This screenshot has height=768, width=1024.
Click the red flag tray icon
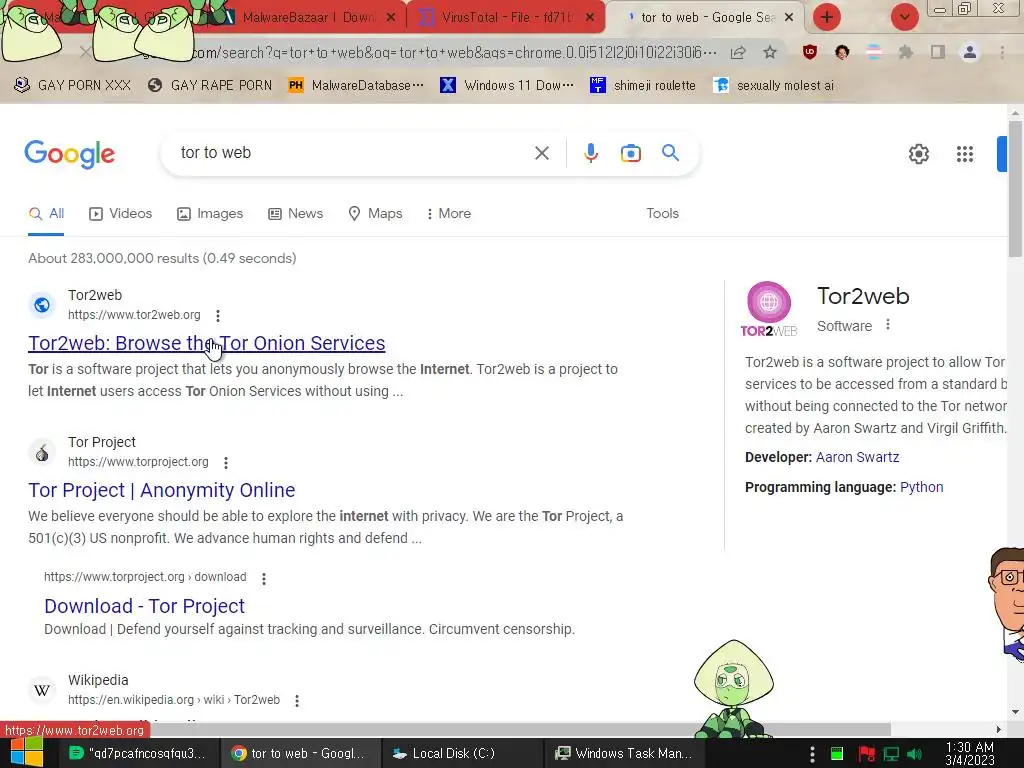[x=867, y=754]
